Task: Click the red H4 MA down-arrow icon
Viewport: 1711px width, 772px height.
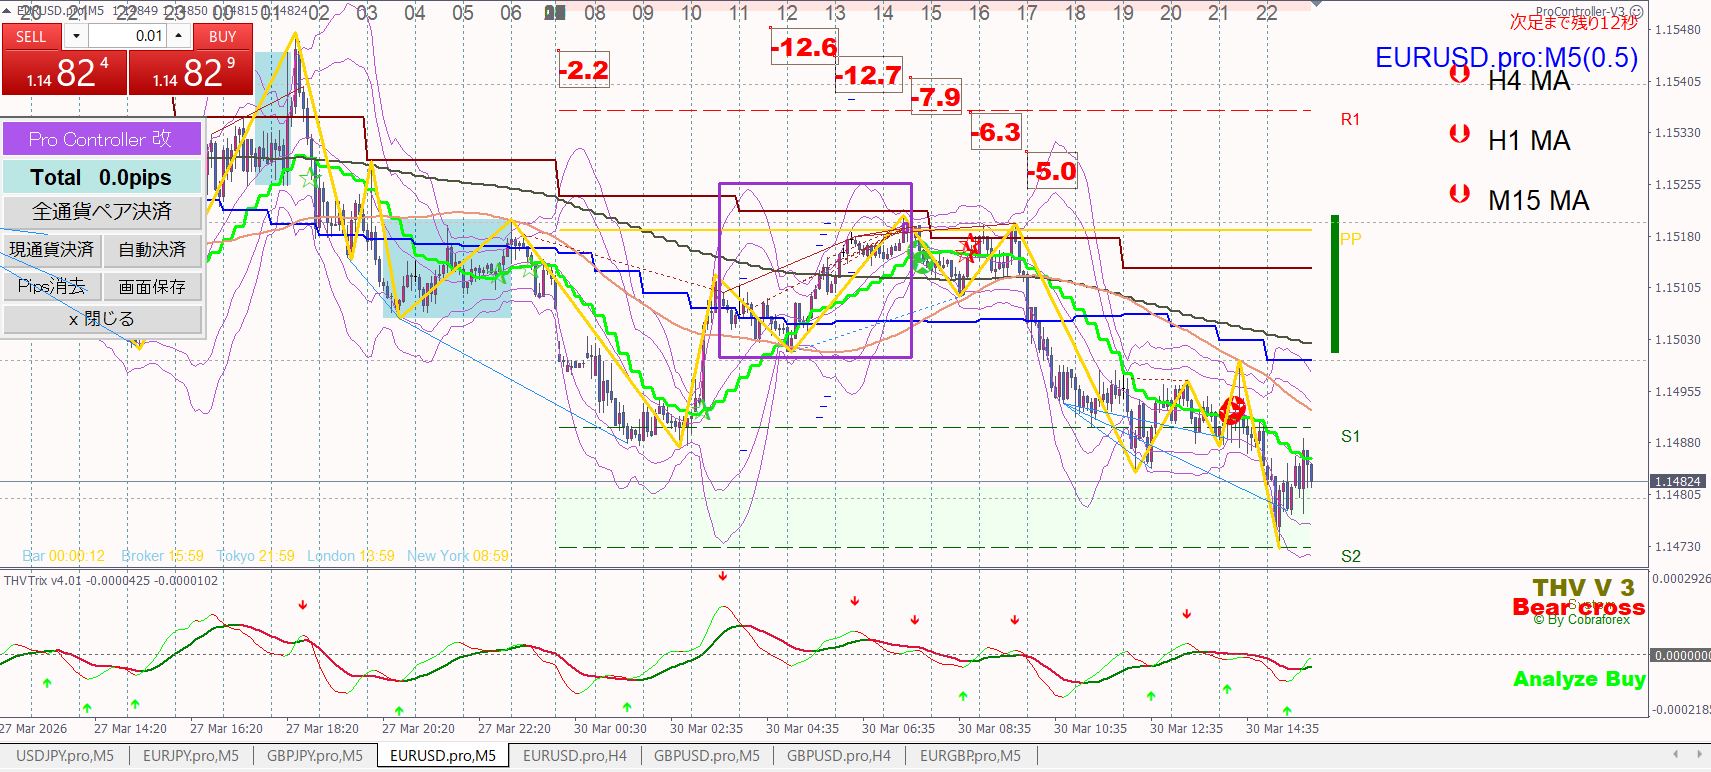Action: pos(1460,73)
